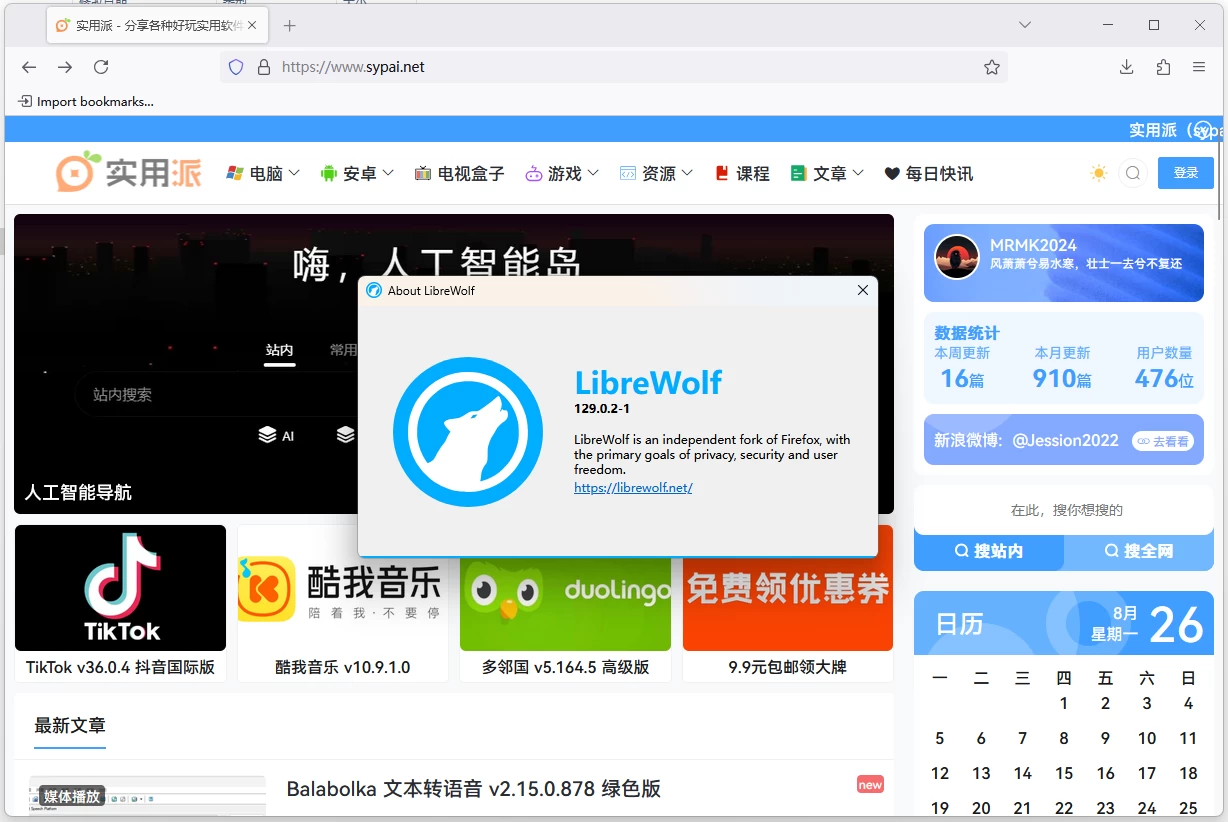Click the LibreWolf wolf logo in the dialog

click(468, 432)
